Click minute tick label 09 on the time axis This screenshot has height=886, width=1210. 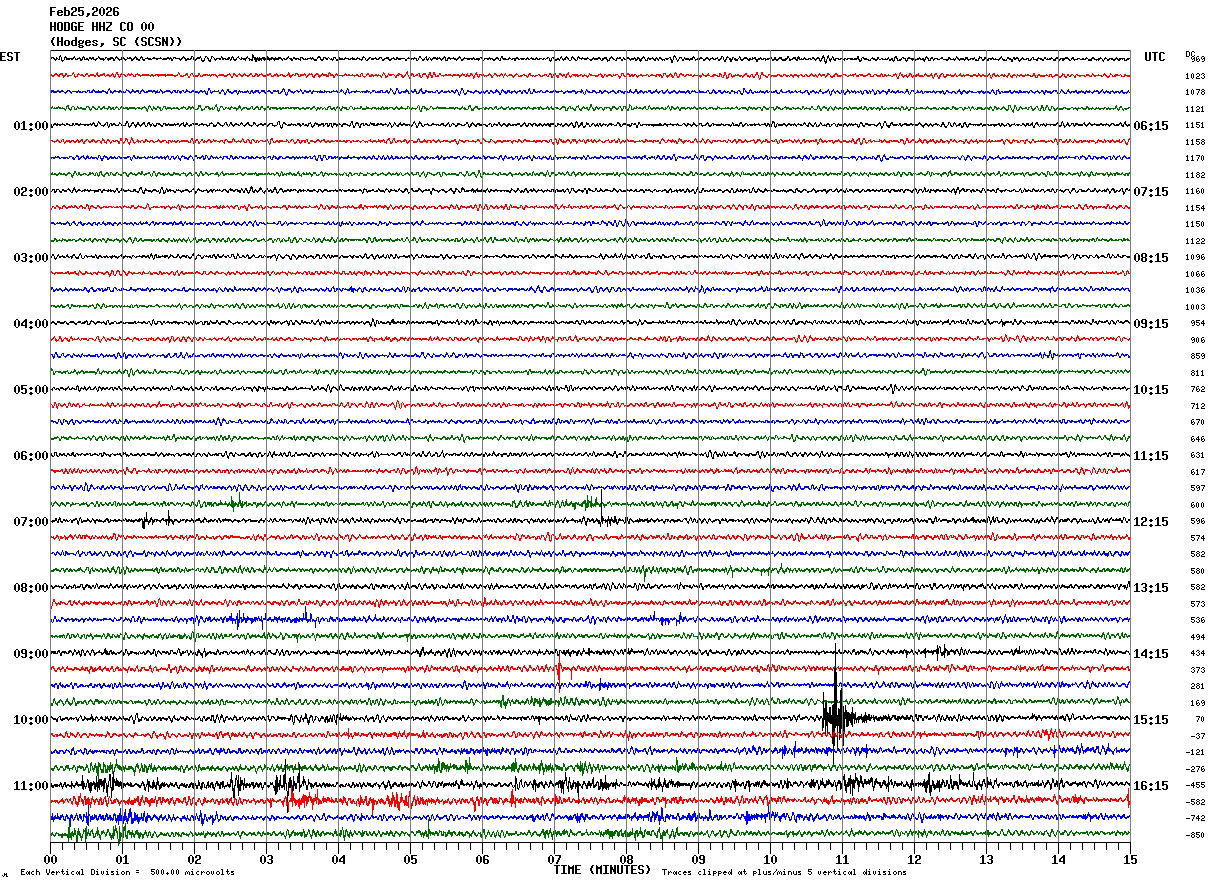point(698,859)
